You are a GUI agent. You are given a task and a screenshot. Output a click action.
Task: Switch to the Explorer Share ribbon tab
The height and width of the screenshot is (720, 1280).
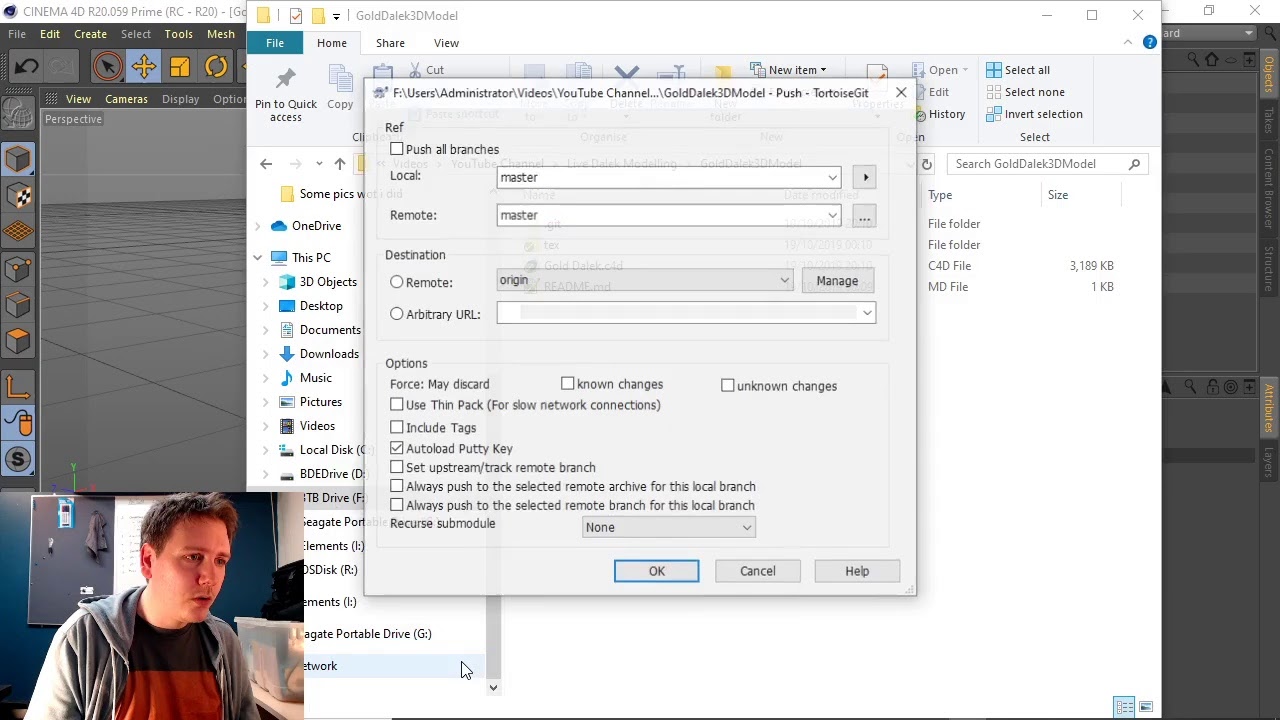(390, 43)
